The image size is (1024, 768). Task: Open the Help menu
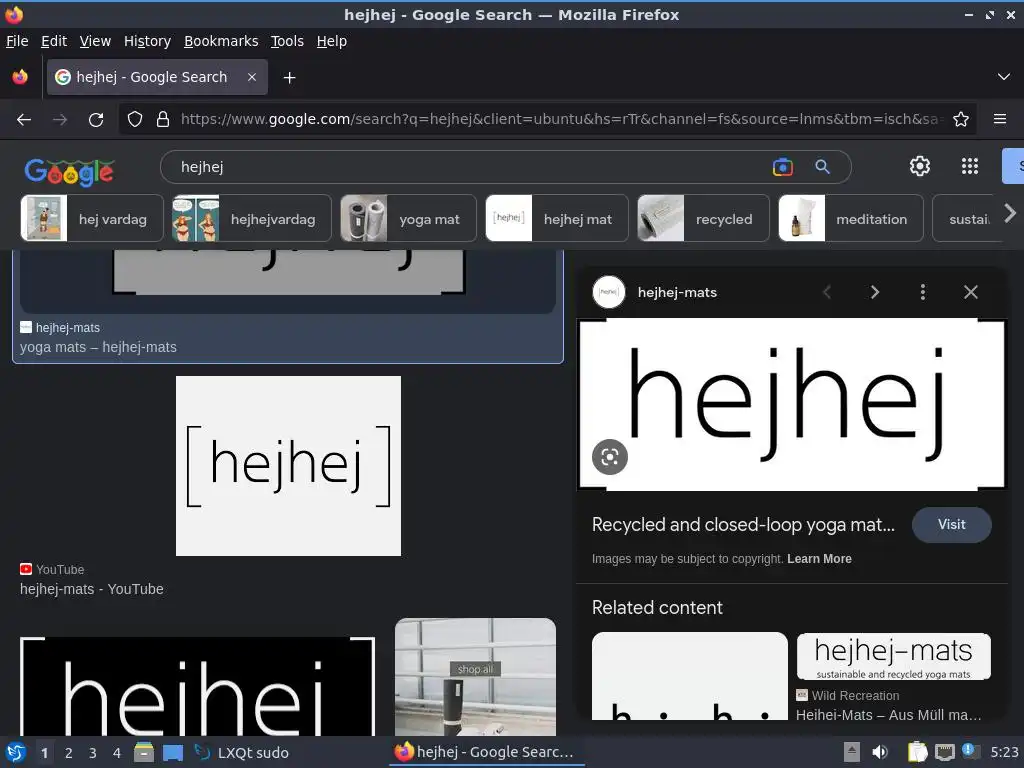tap(332, 41)
